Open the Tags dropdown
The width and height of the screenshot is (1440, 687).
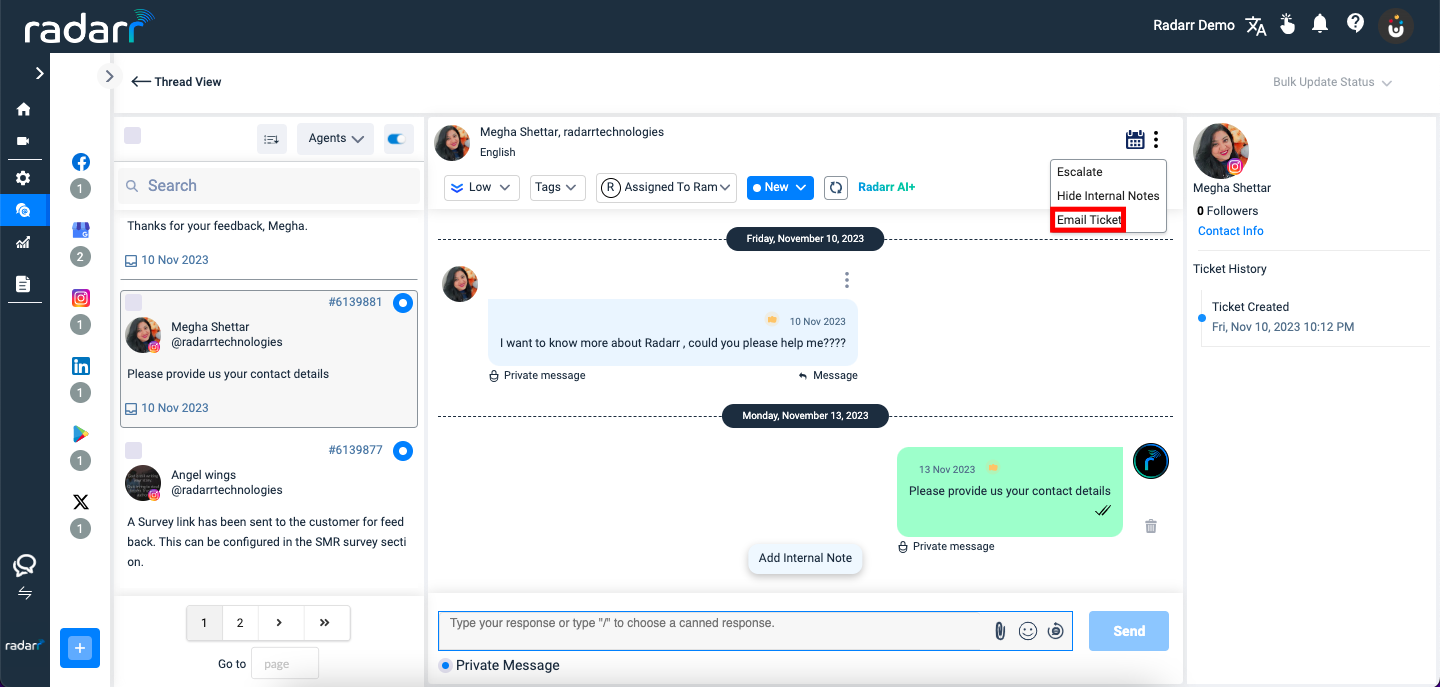click(x=556, y=187)
